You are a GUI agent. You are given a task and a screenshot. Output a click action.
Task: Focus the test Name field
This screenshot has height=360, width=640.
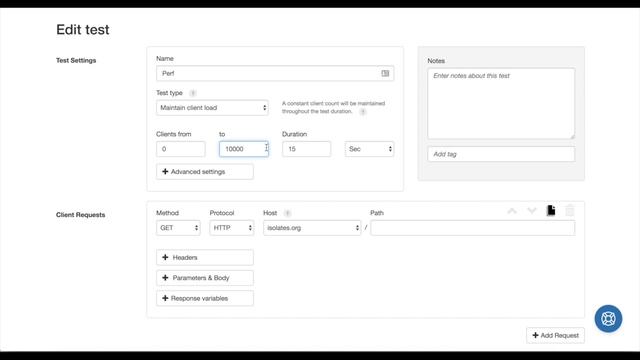275,73
